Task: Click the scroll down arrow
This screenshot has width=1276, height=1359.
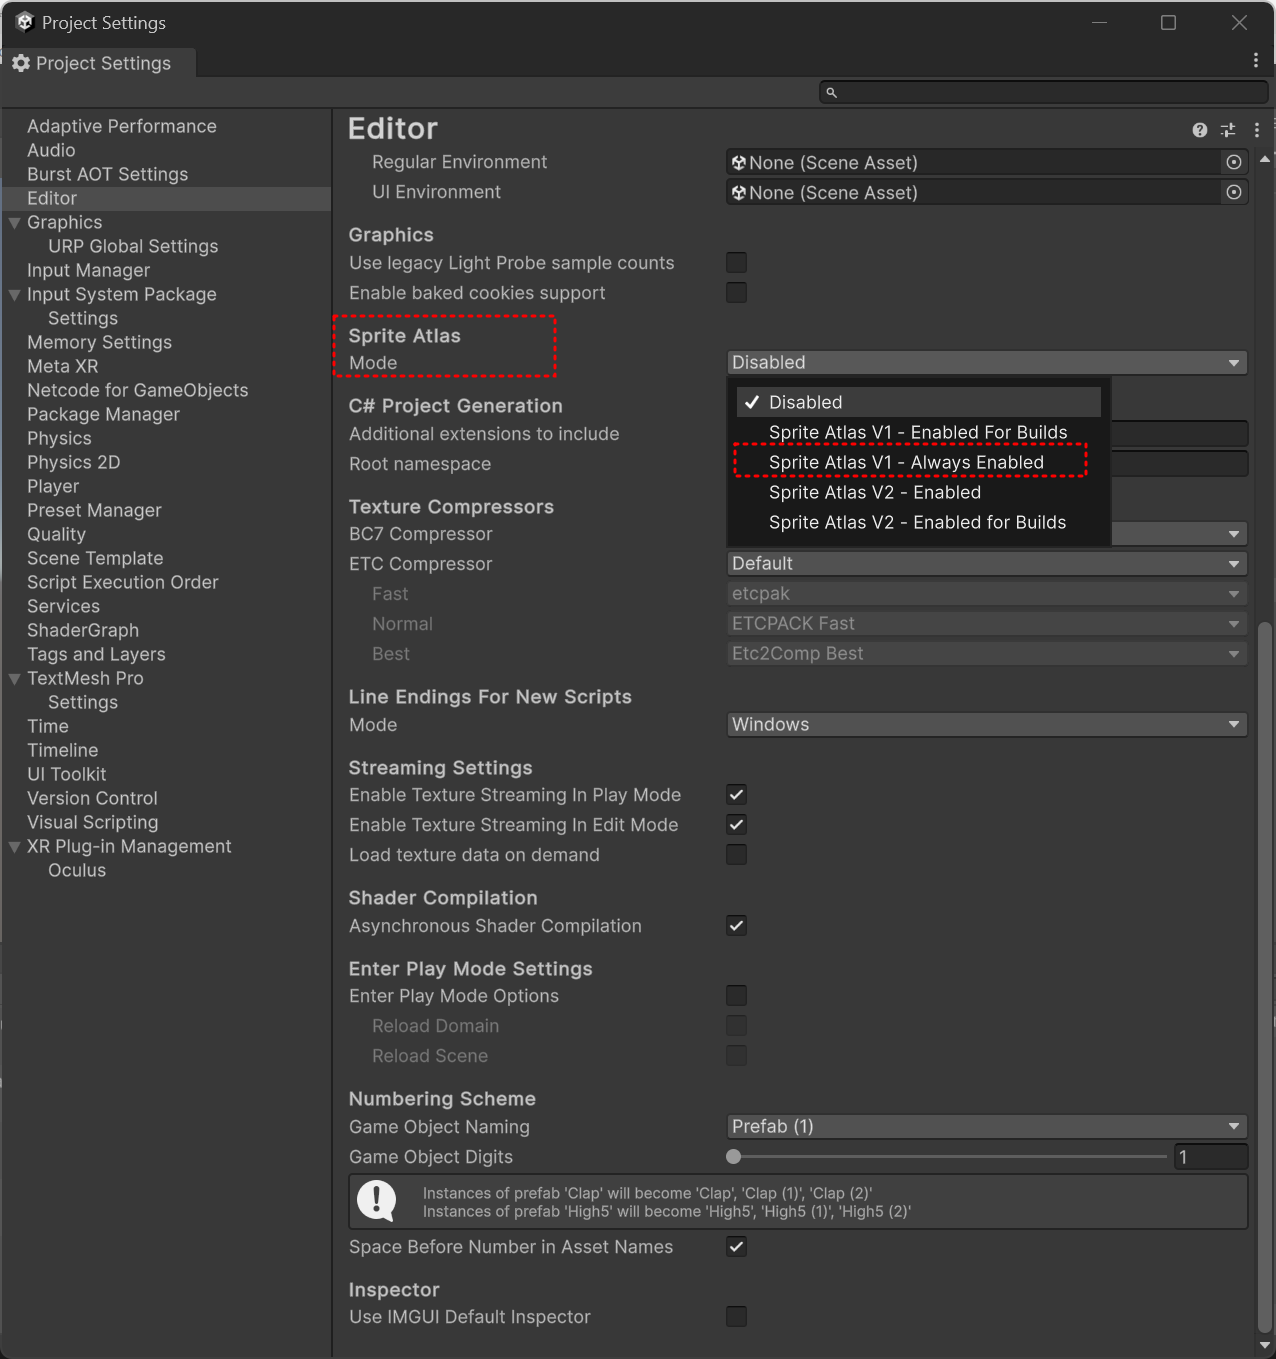Action: 1265,1345
